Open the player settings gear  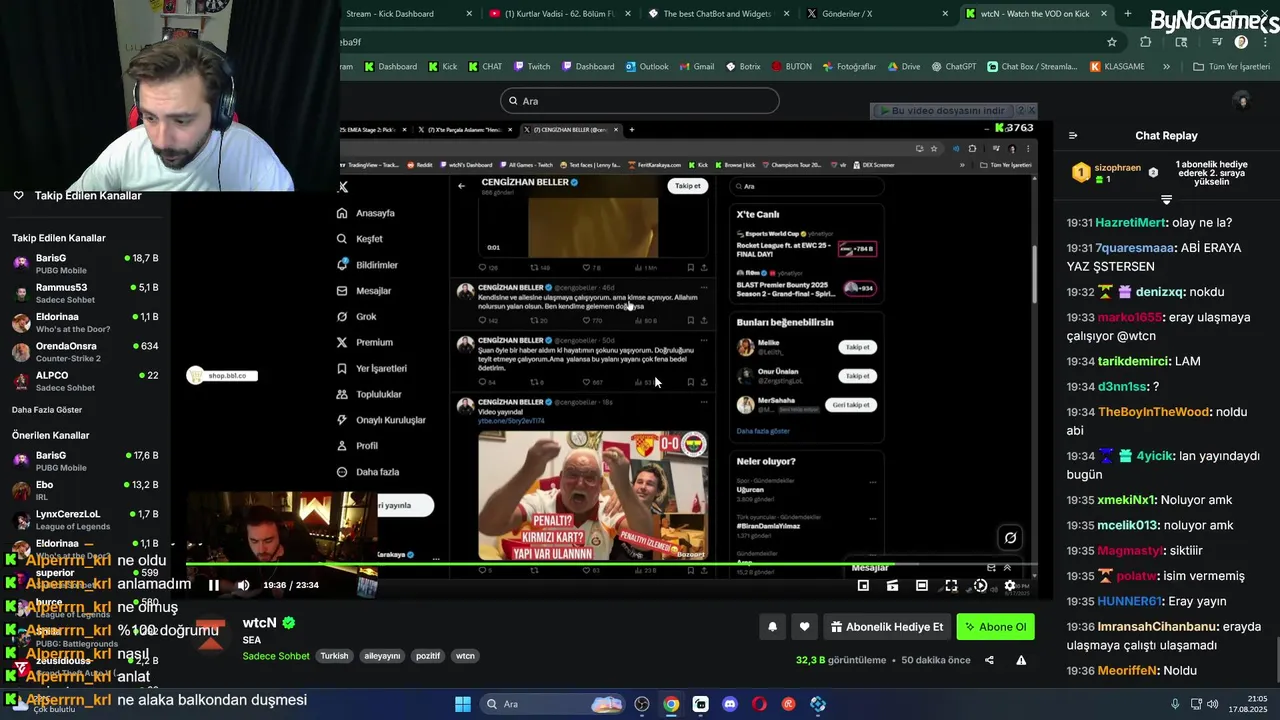pyautogui.click(x=1010, y=586)
